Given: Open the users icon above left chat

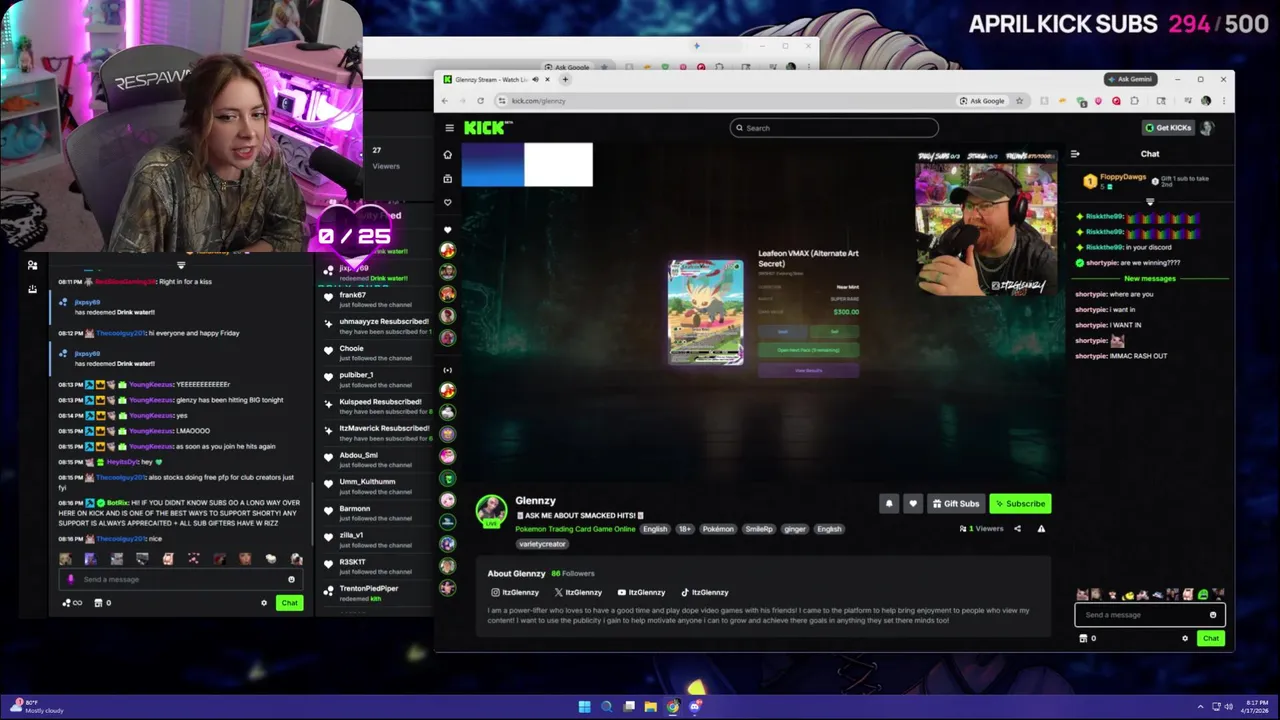Looking at the screenshot, I should pos(32,265).
